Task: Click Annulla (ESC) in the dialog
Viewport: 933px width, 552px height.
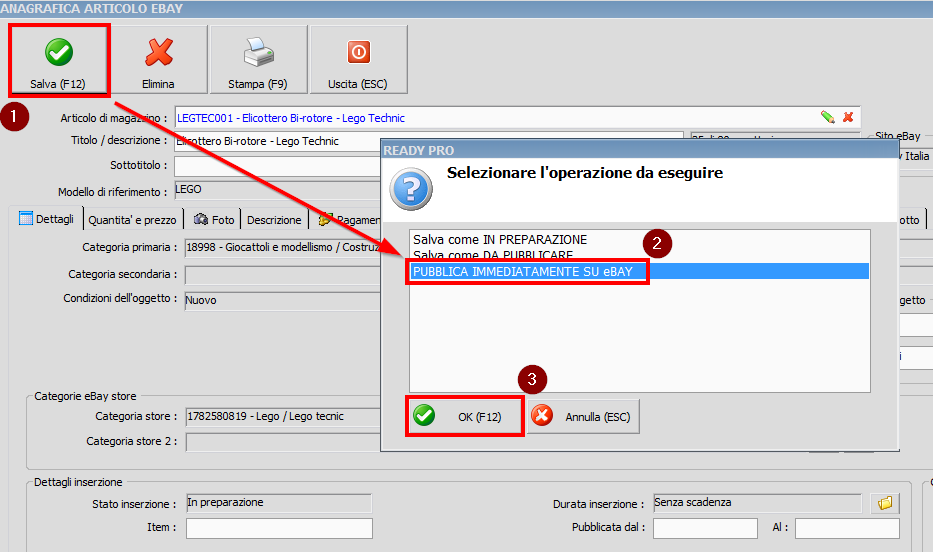Action: [x=583, y=416]
